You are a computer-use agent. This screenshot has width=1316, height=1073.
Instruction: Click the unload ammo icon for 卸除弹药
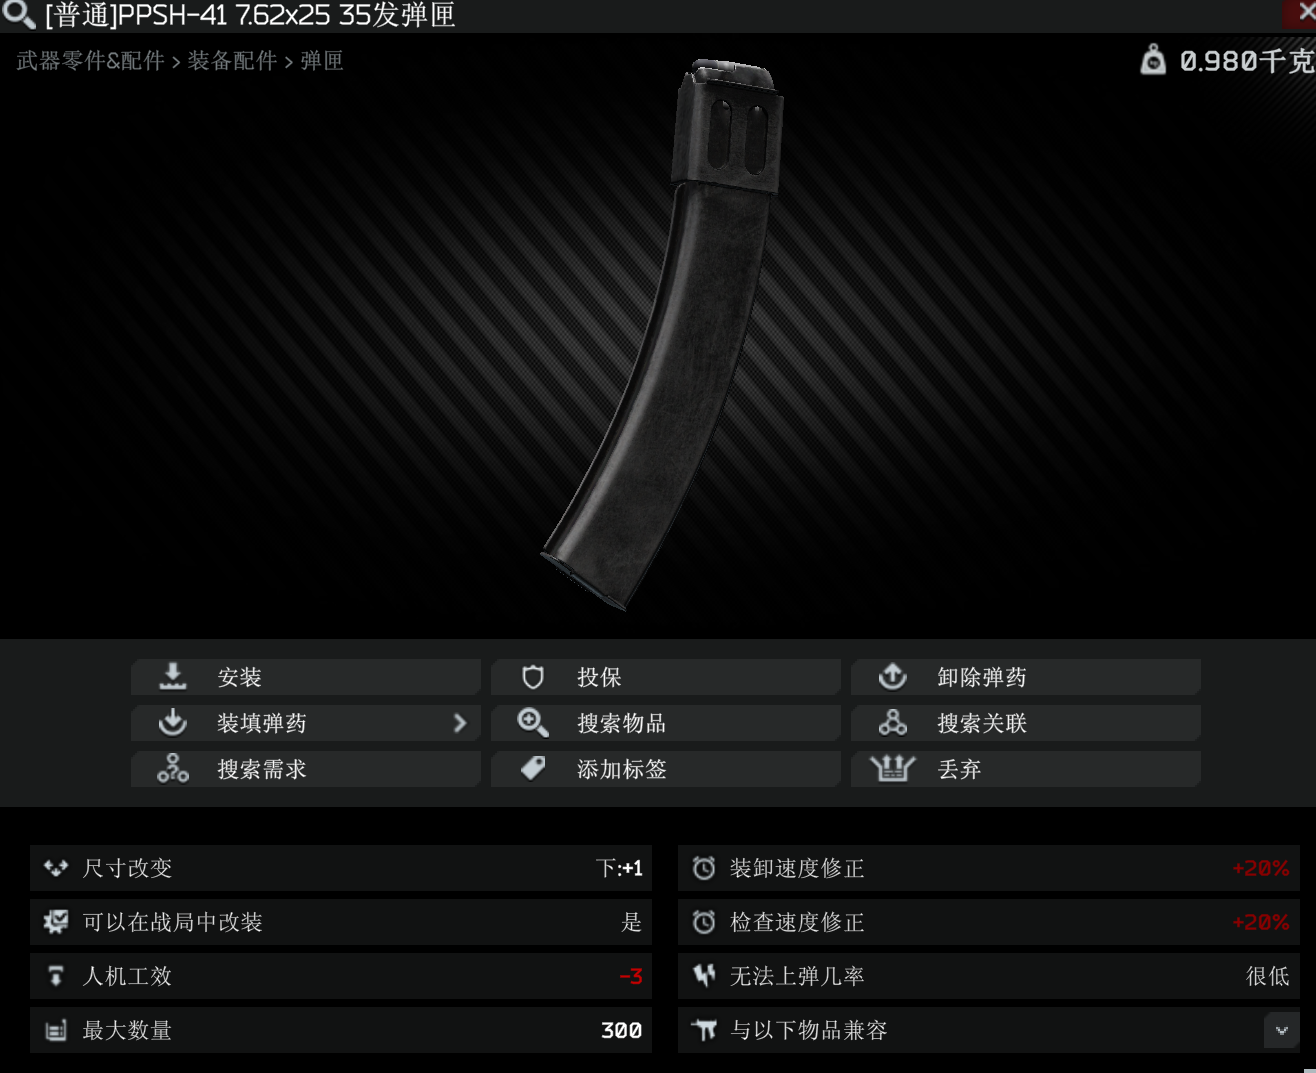[x=892, y=677]
